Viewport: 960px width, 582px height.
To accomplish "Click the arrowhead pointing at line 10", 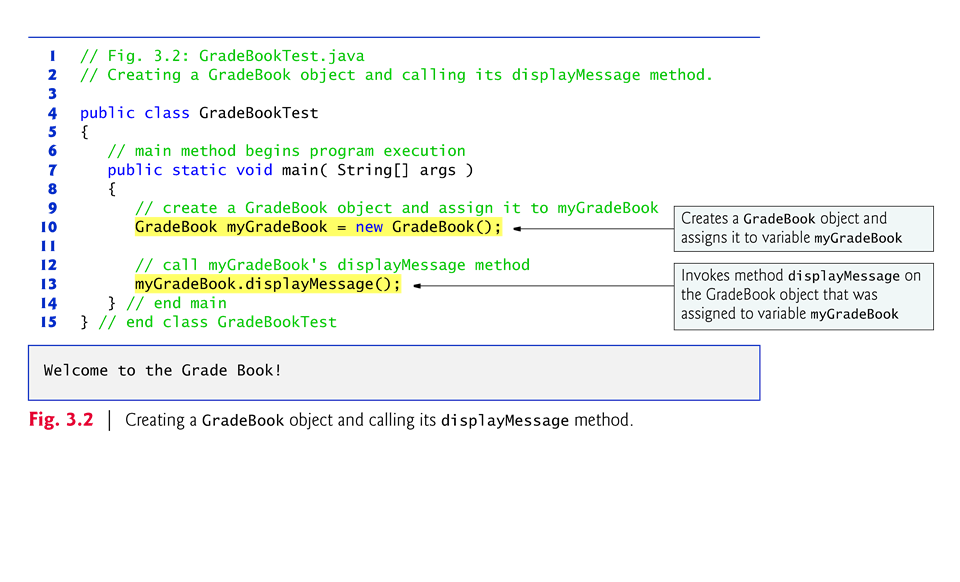I will point(517,228).
